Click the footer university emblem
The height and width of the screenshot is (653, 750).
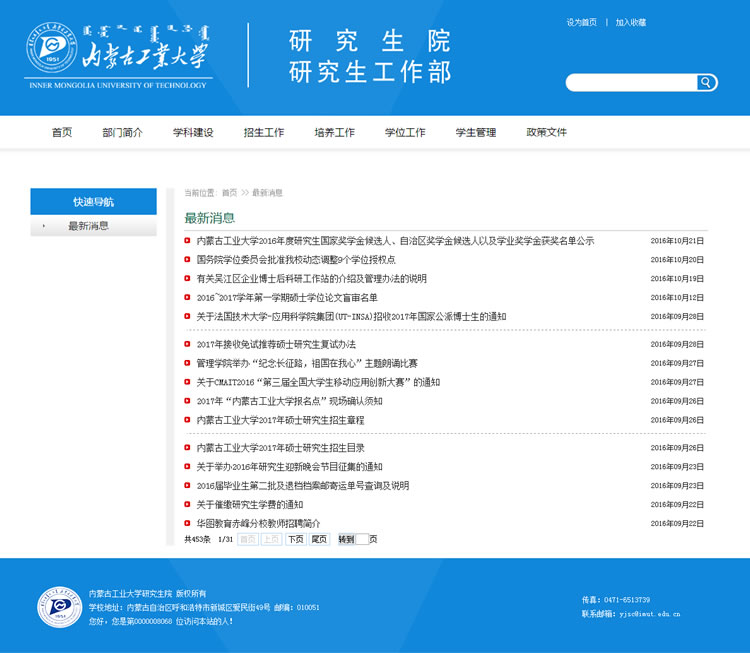60,606
